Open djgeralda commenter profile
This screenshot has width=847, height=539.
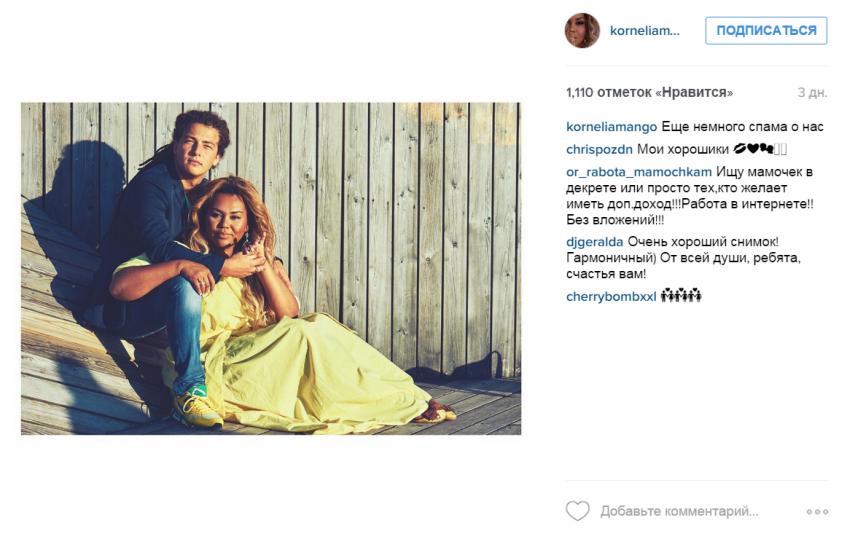[595, 242]
